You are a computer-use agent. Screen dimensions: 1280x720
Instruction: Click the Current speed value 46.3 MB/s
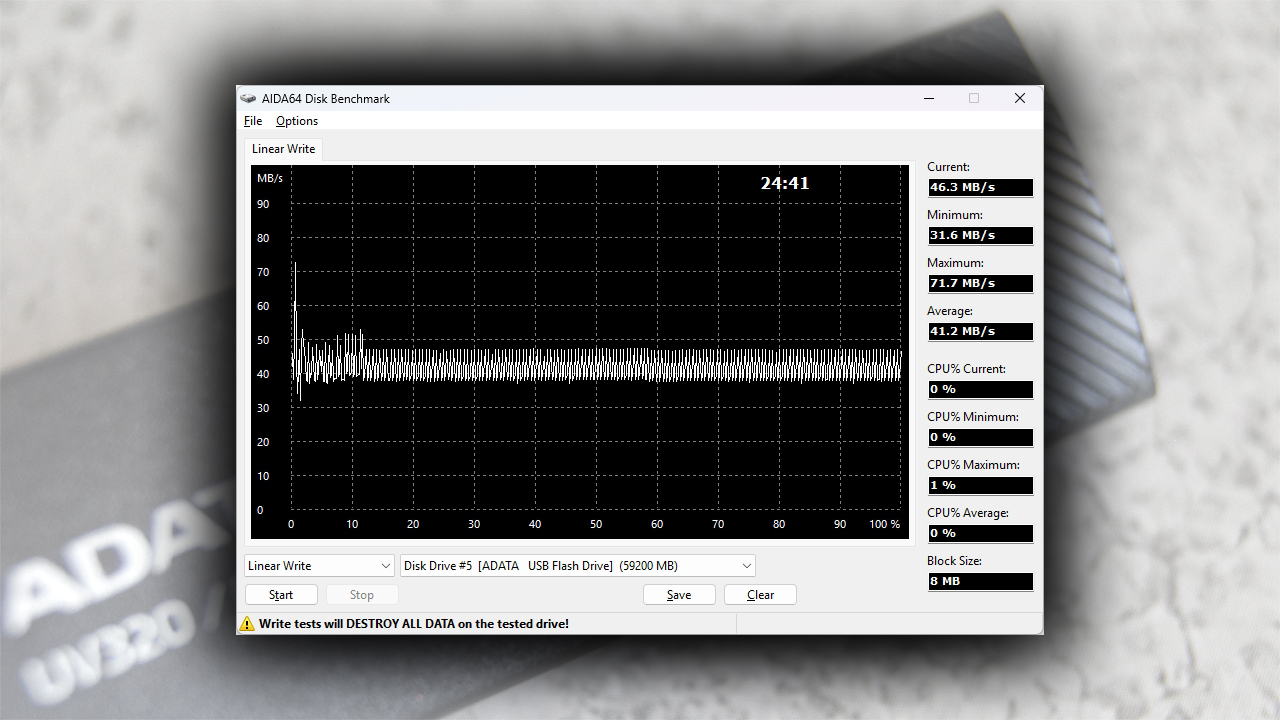979,187
